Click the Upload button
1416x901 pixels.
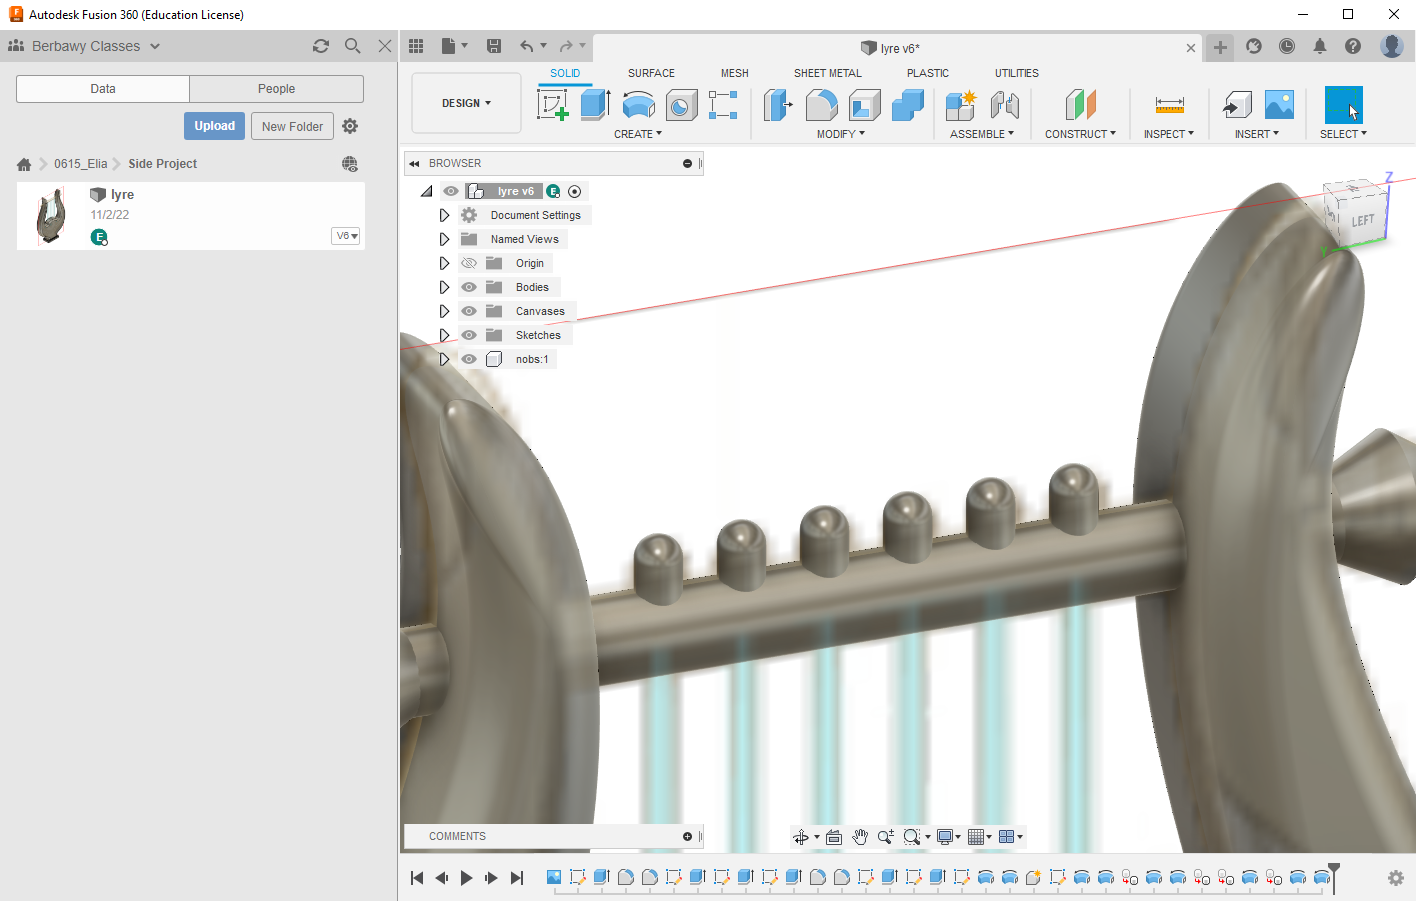(215, 126)
